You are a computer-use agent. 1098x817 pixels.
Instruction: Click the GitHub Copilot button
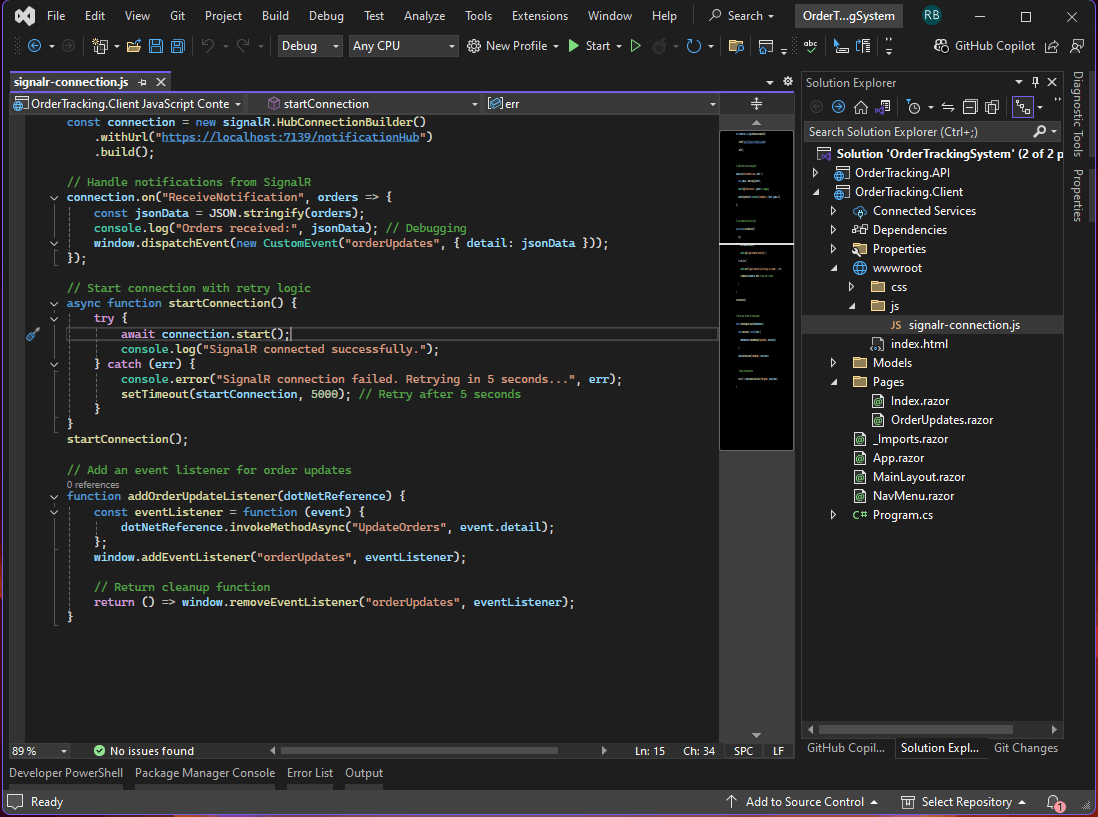(984, 46)
